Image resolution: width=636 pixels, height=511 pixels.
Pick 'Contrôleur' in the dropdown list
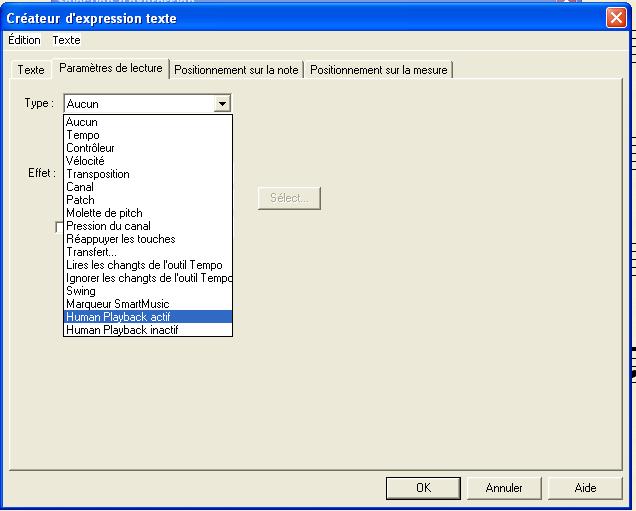[147, 148]
